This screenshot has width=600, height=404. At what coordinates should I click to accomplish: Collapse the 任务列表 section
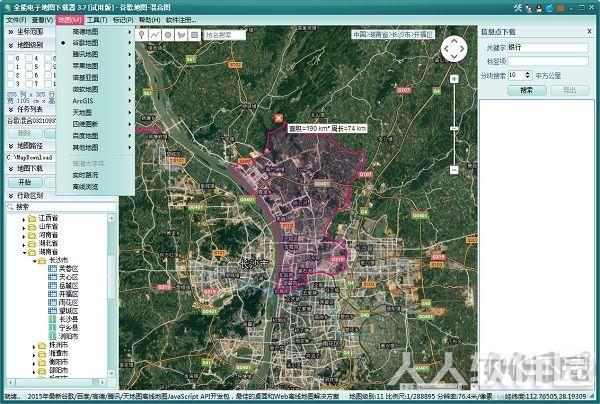[x=11, y=109]
